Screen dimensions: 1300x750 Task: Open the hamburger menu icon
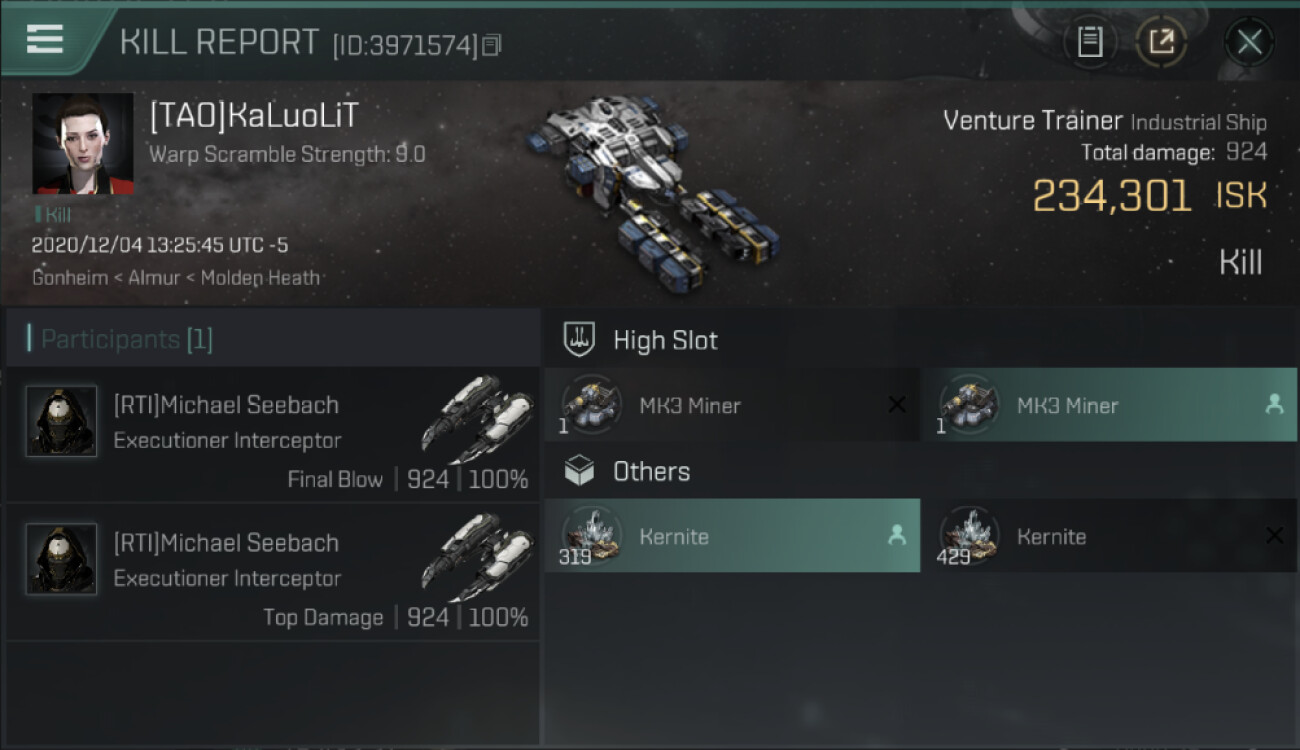click(45, 39)
